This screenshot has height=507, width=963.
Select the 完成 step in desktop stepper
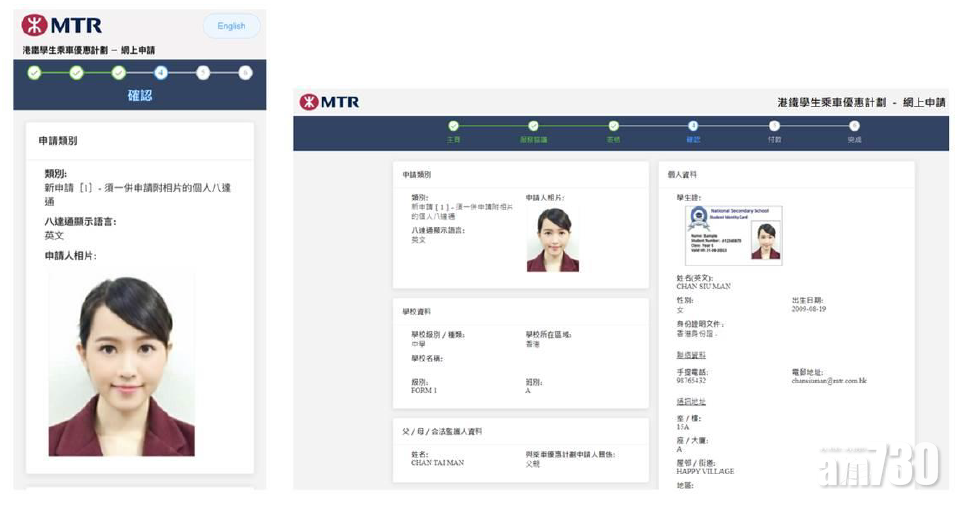pos(854,126)
